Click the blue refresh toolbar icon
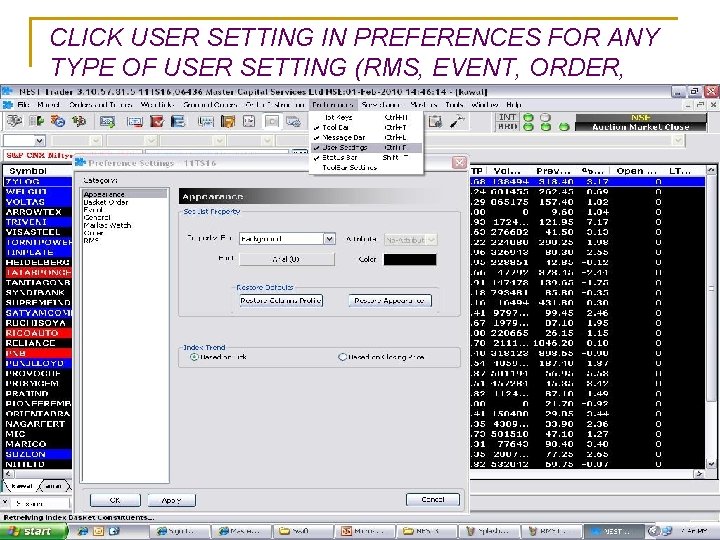Viewport: 720px width, 540px height. [58, 121]
